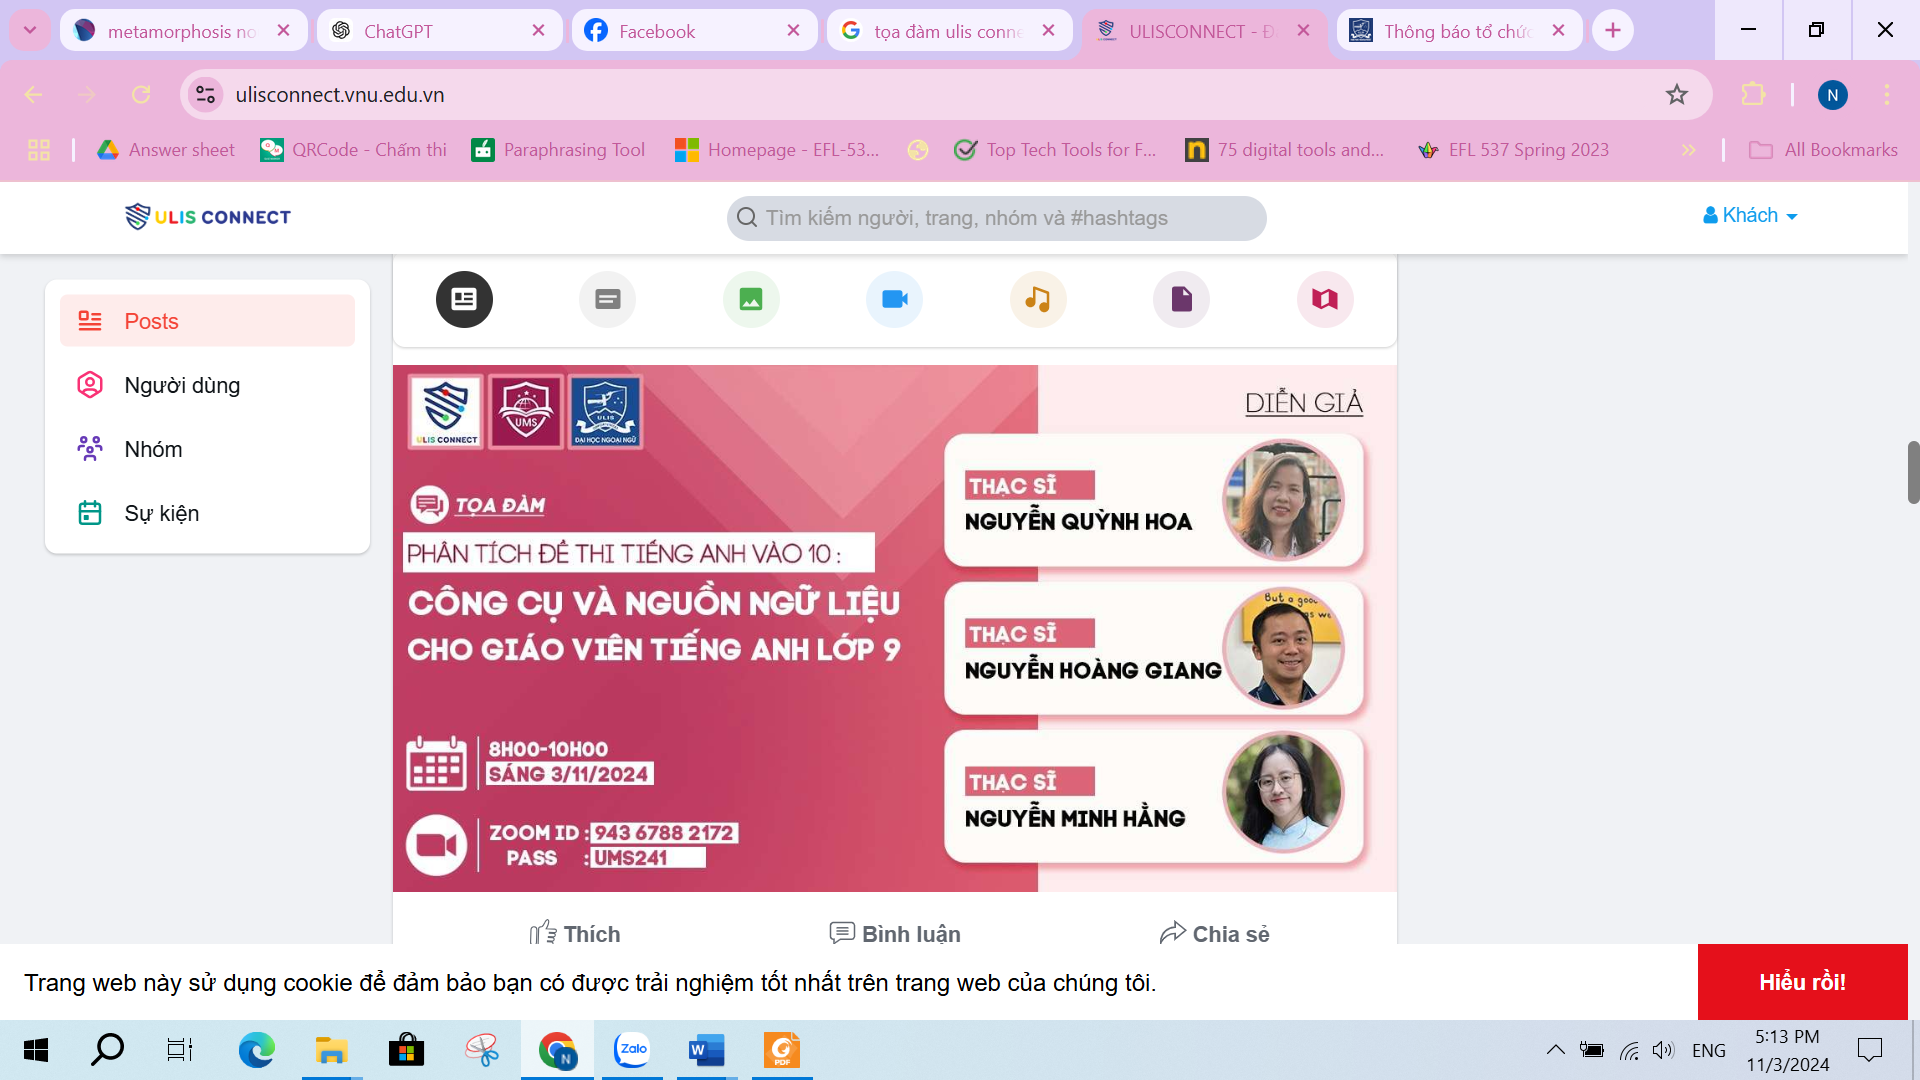Comment on post with Bình luận
The width and height of the screenshot is (1920, 1080).
click(x=895, y=933)
